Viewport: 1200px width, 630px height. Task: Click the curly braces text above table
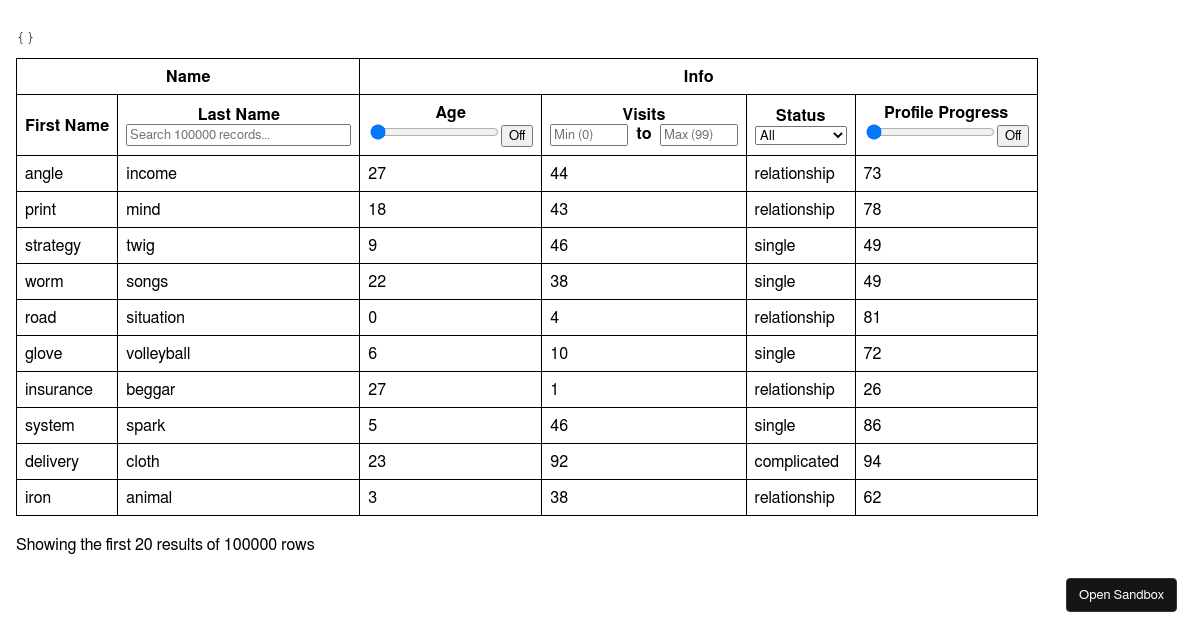pos(25,38)
